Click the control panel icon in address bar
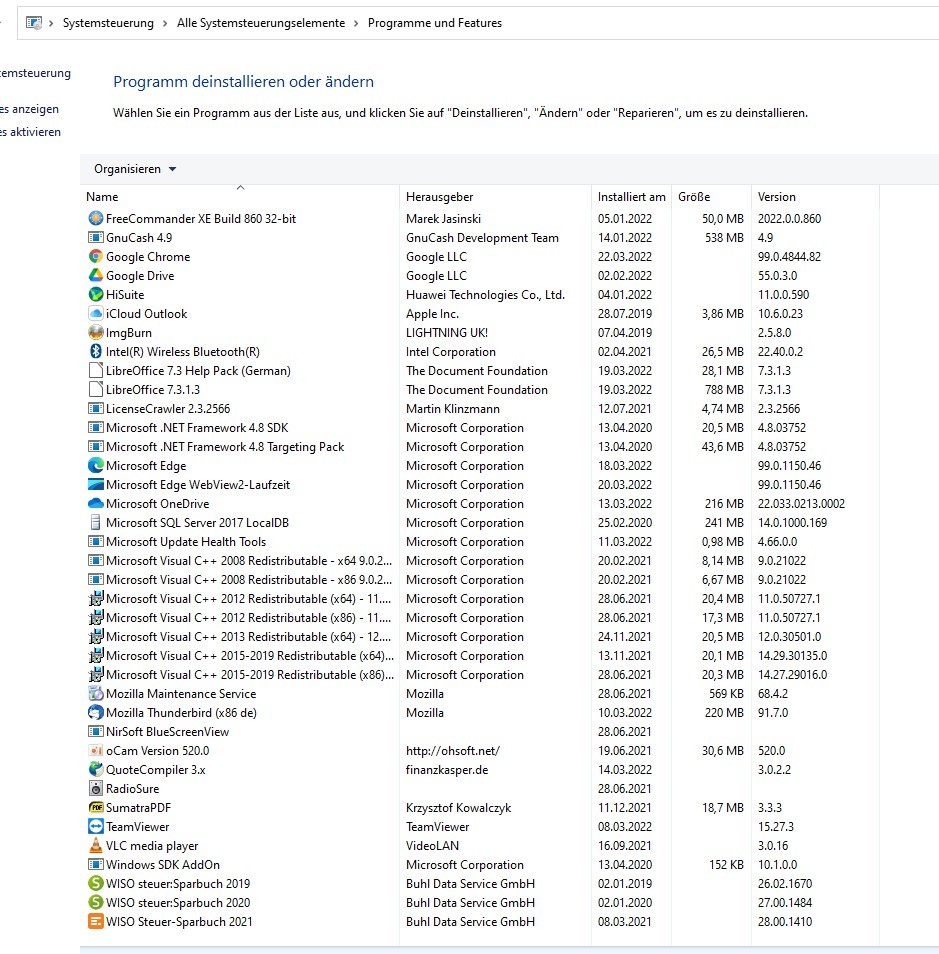Viewport: 939px width, 954px height. [x=34, y=23]
